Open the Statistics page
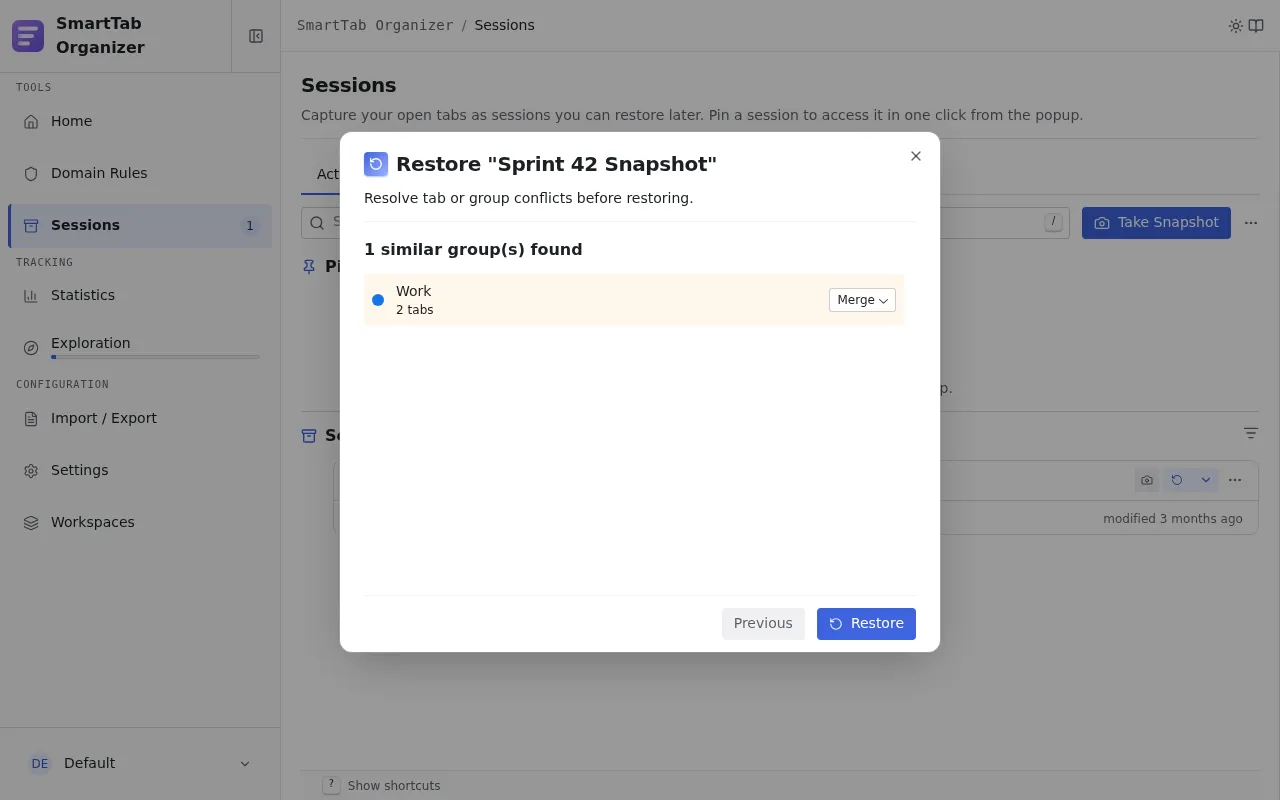Image resolution: width=1280 pixels, height=800 pixels. pyautogui.click(x=140, y=295)
